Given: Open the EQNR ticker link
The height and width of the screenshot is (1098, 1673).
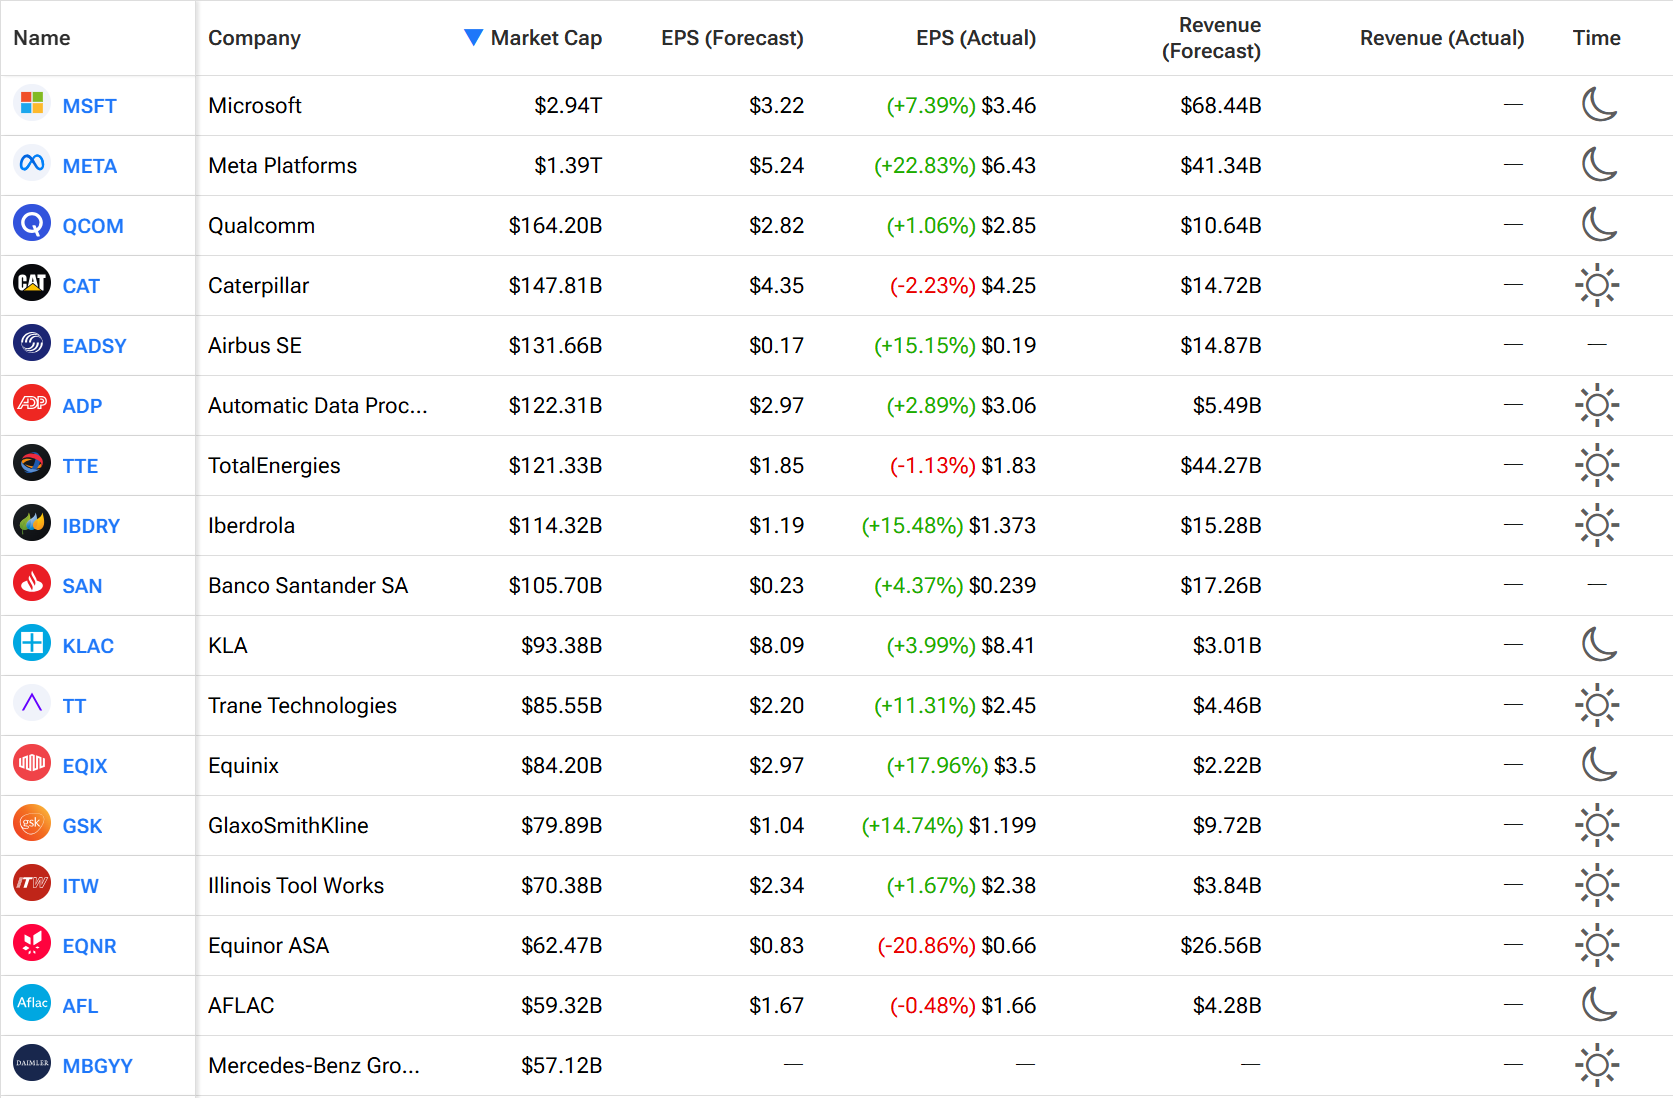Looking at the screenshot, I should click(x=89, y=946).
